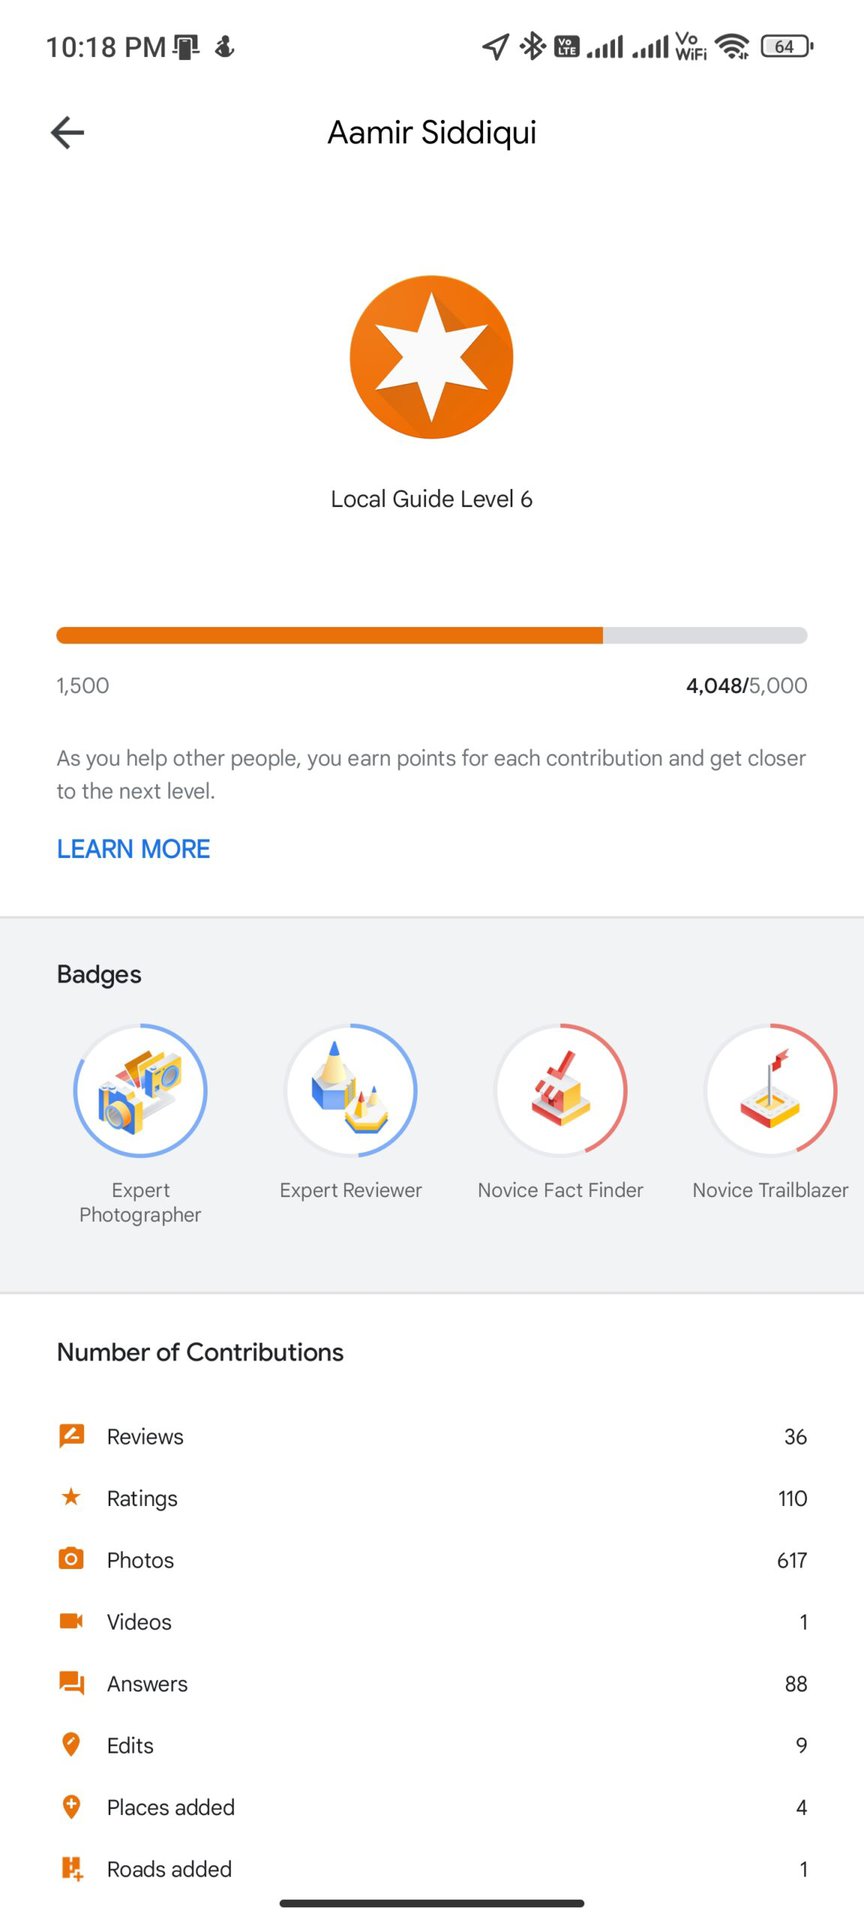This screenshot has height=1920, width=864.
Task: Open the Novice Fact Finder badge
Action: click(x=561, y=1091)
